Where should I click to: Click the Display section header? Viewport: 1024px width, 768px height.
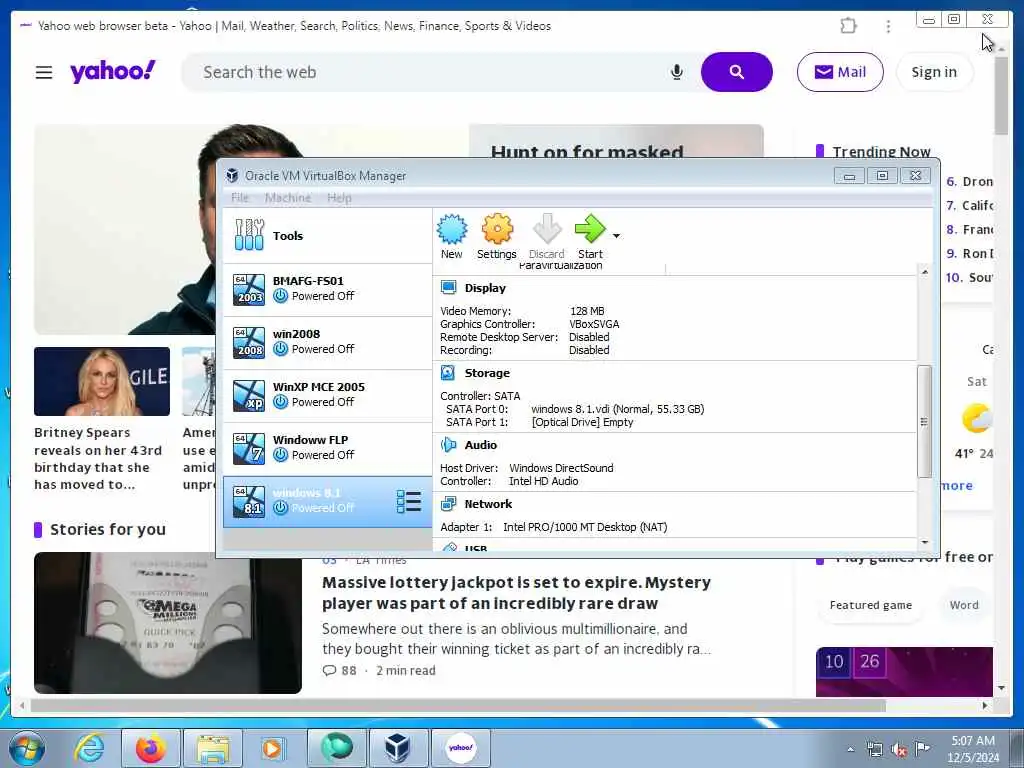pyautogui.click(x=485, y=288)
